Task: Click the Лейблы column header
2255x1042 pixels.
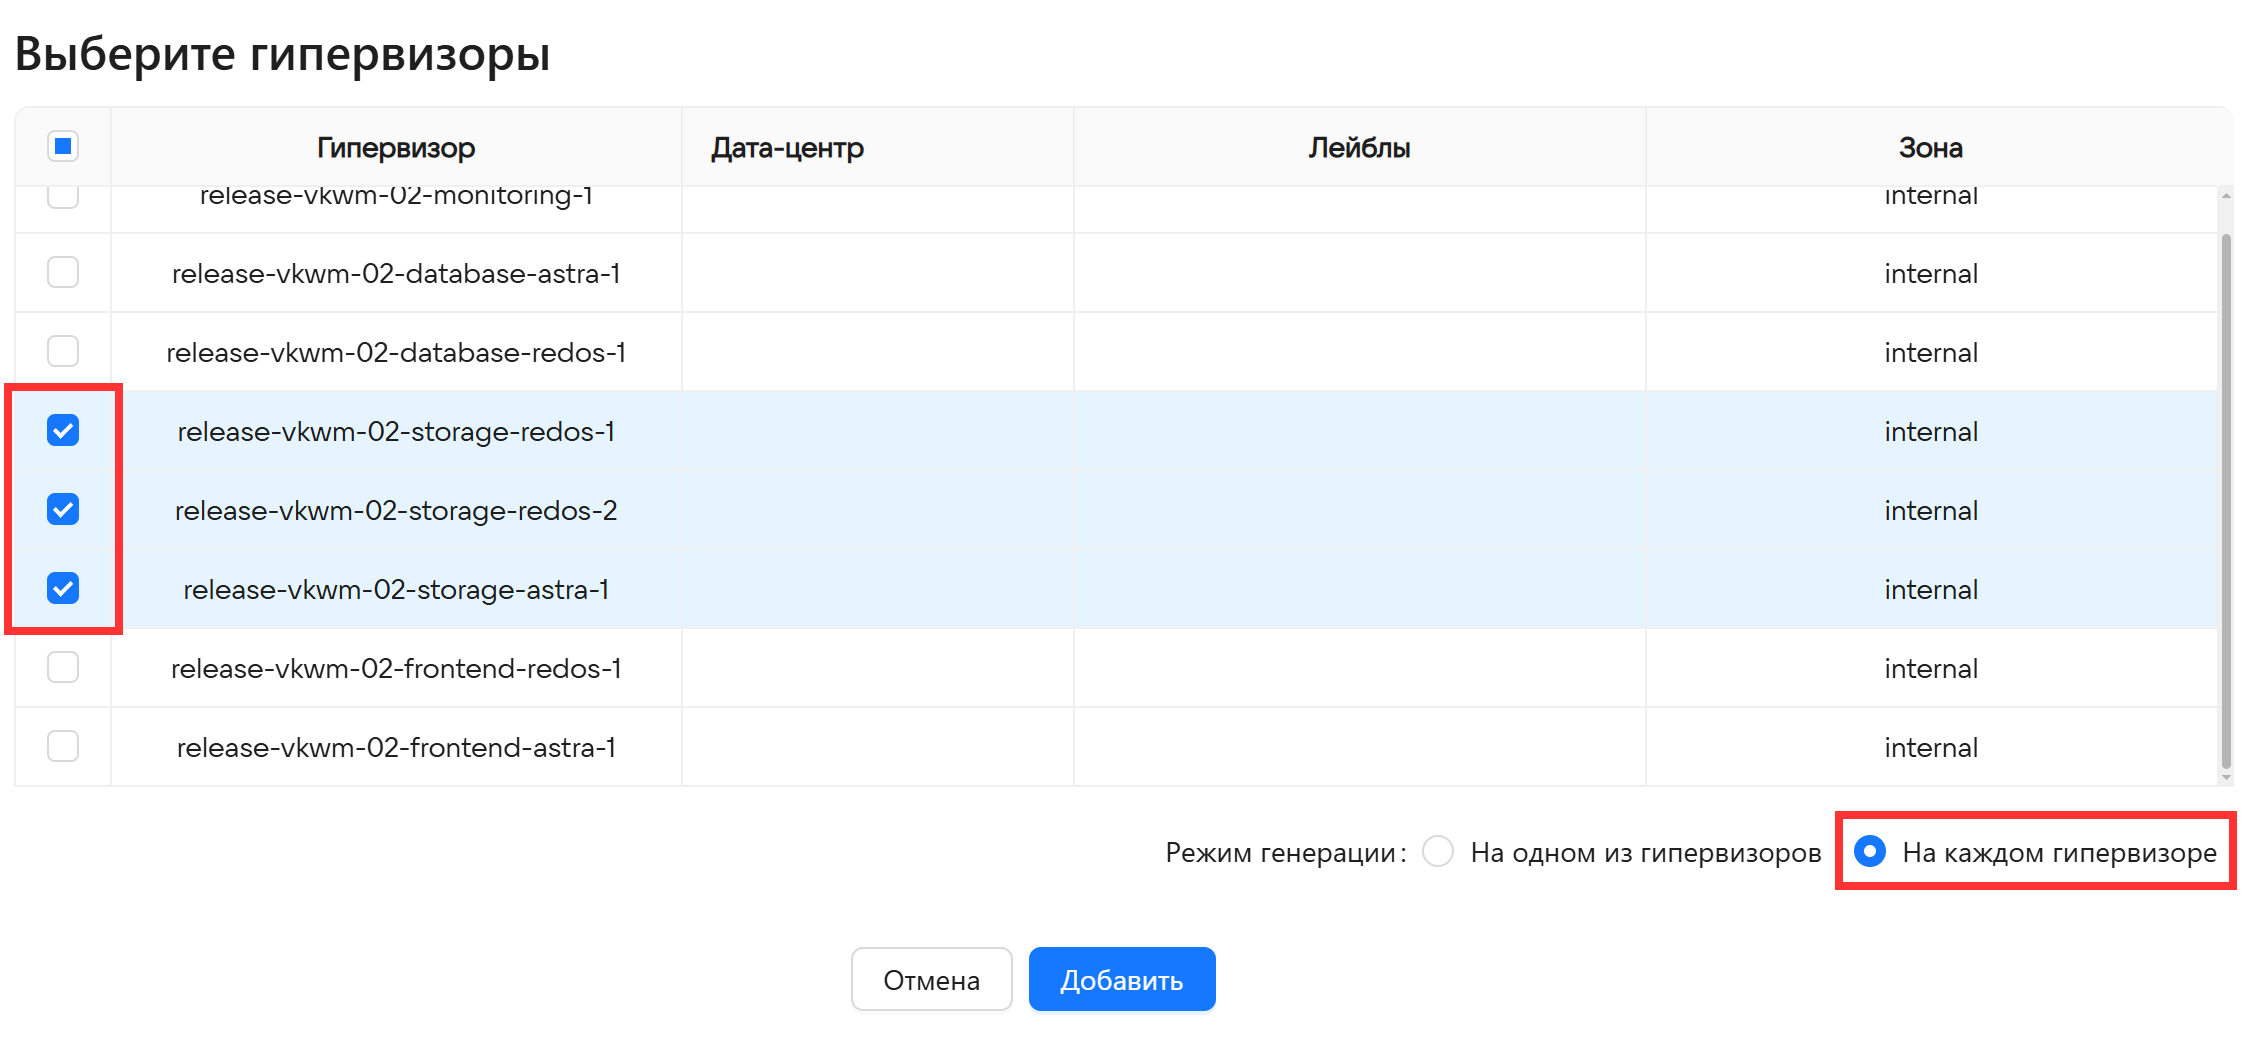Action: 1359,148
